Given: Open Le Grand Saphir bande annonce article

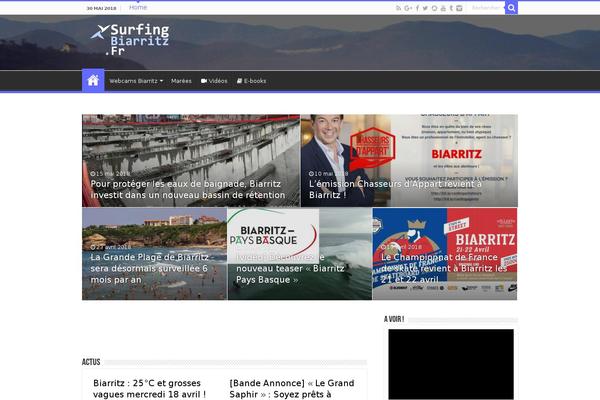Looking at the screenshot, I should [x=292, y=389].
